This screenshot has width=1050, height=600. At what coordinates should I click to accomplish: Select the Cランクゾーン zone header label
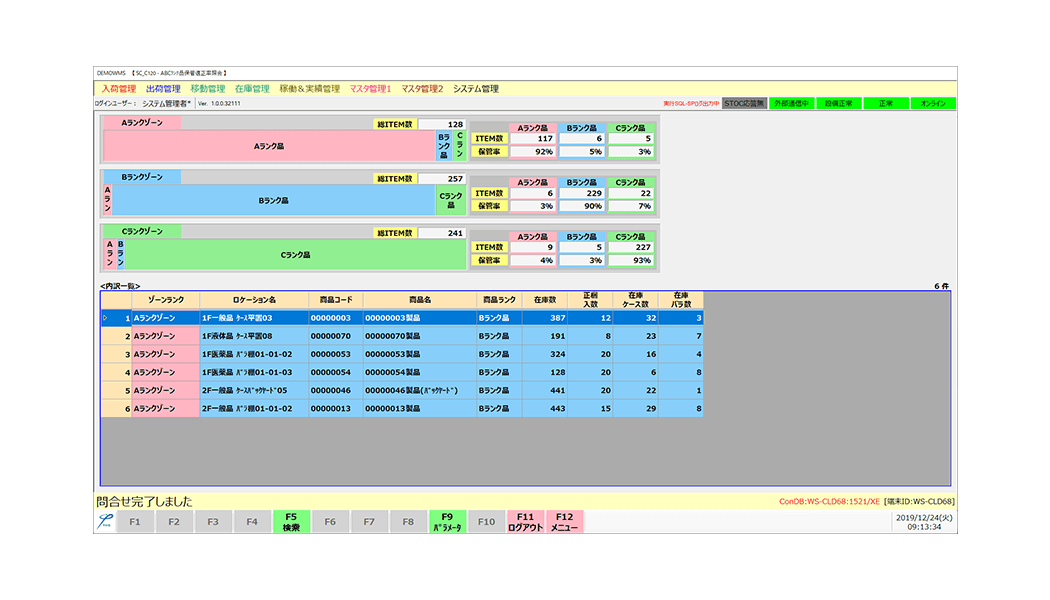[142, 231]
